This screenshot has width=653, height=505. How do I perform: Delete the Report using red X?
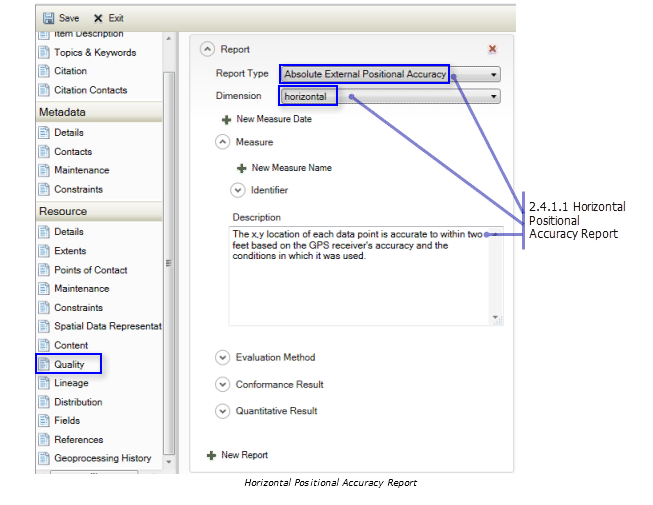pos(492,49)
